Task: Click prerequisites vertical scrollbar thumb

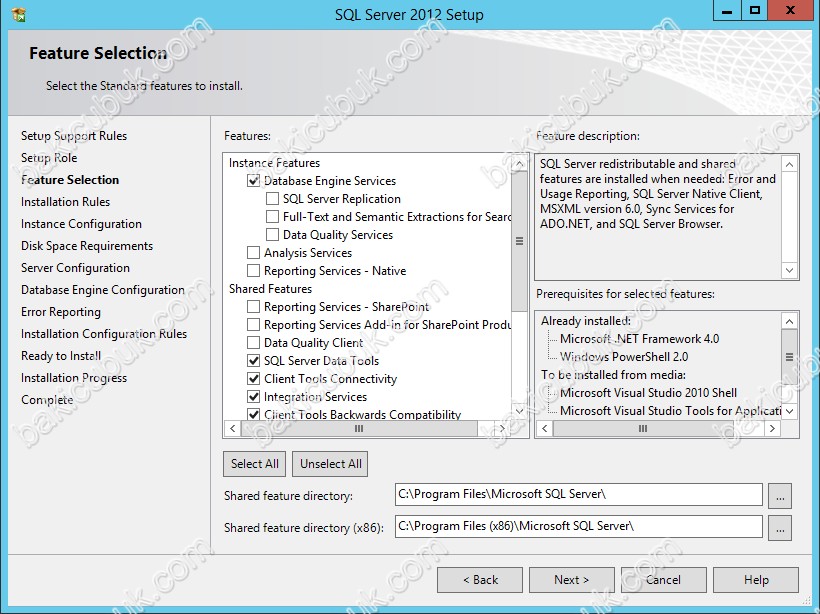Action: (789, 357)
